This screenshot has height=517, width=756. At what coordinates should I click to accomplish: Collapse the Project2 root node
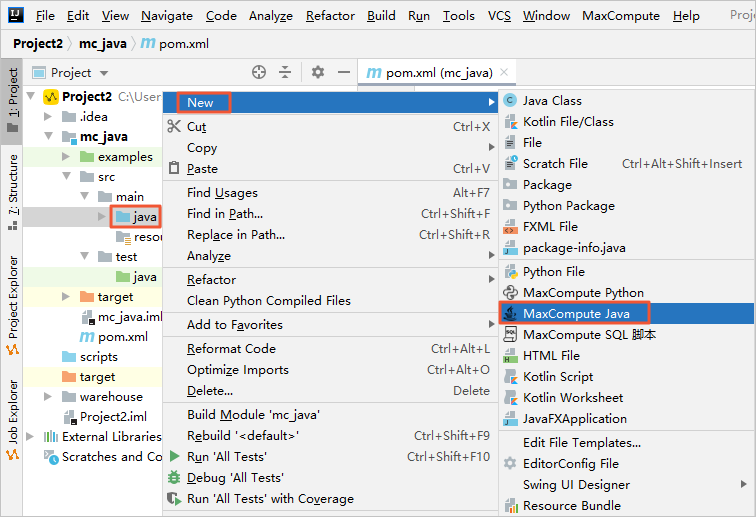click(31, 96)
